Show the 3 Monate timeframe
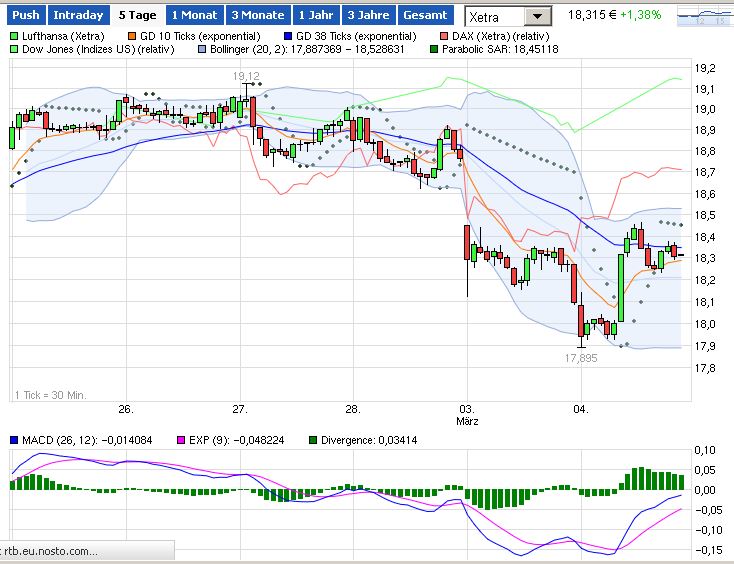The width and height of the screenshot is (734, 564). coord(258,15)
